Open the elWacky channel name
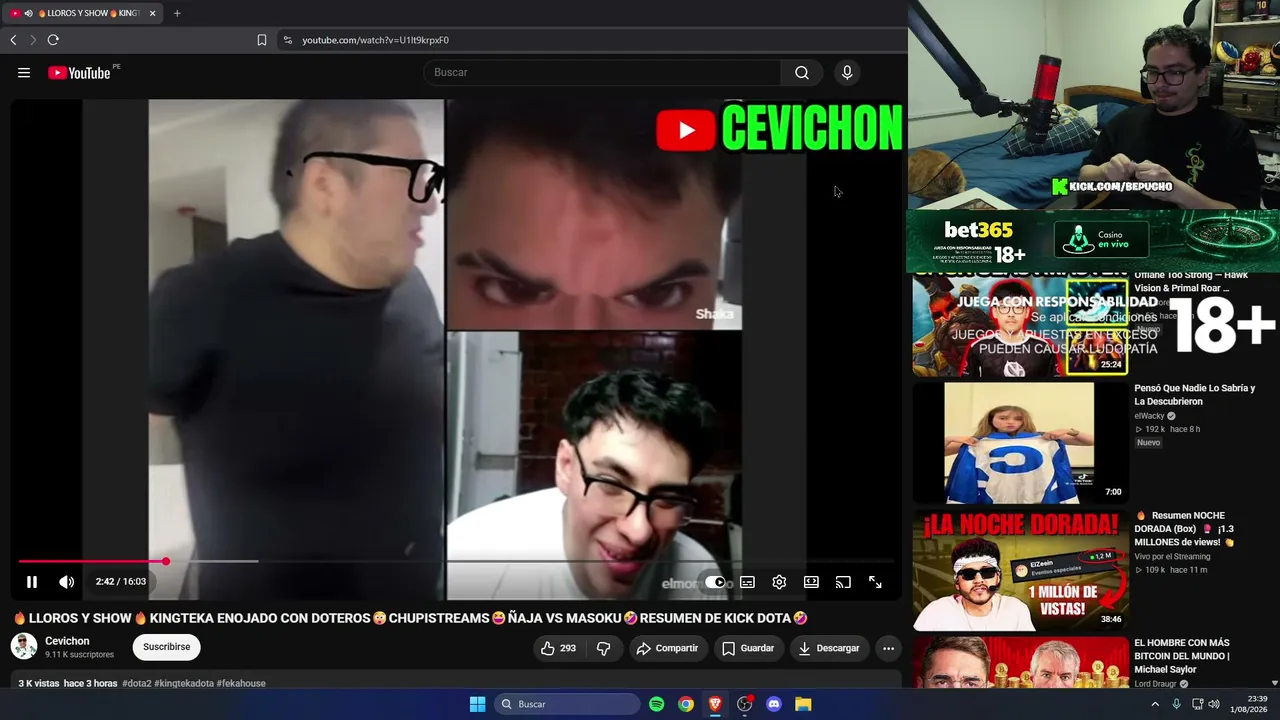The width and height of the screenshot is (1280, 720). coord(1150,416)
